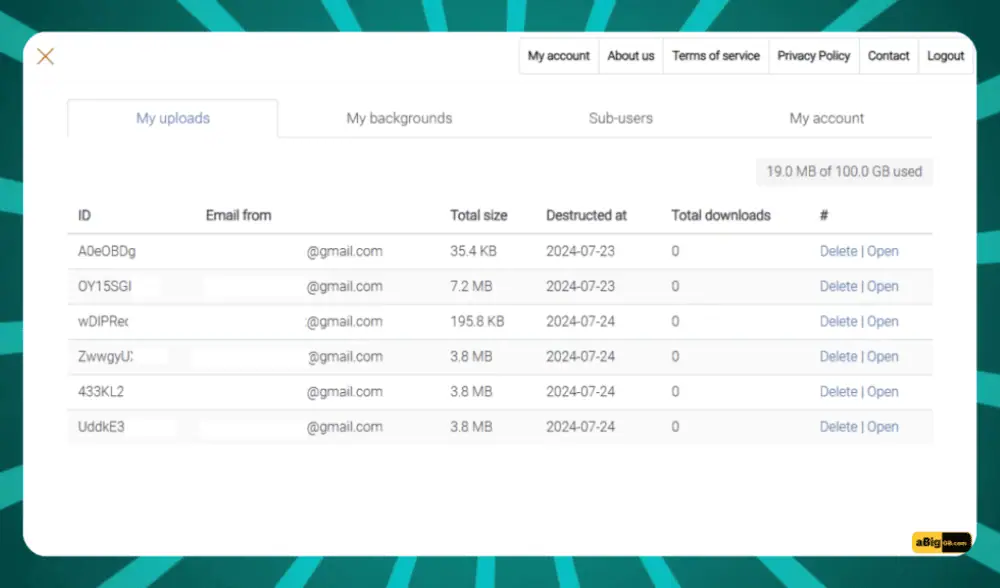Click the Contact menu item
Image resolution: width=1000 pixels, height=588 pixels.
coord(888,56)
